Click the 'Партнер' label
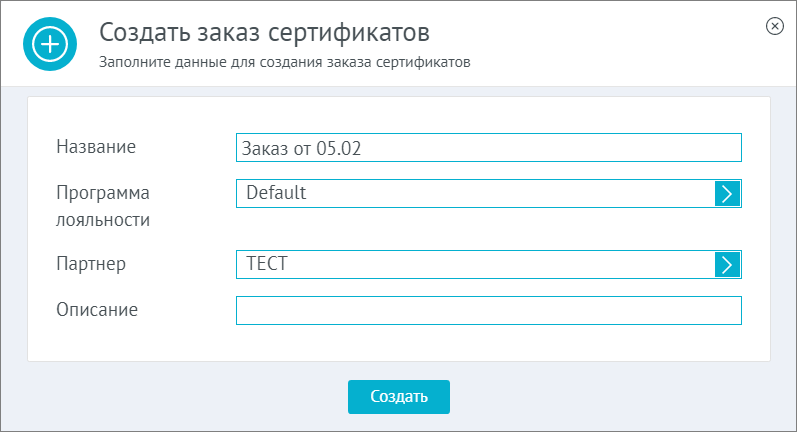Image resolution: width=797 pixels, height=432 pixels. coord(91,264)
